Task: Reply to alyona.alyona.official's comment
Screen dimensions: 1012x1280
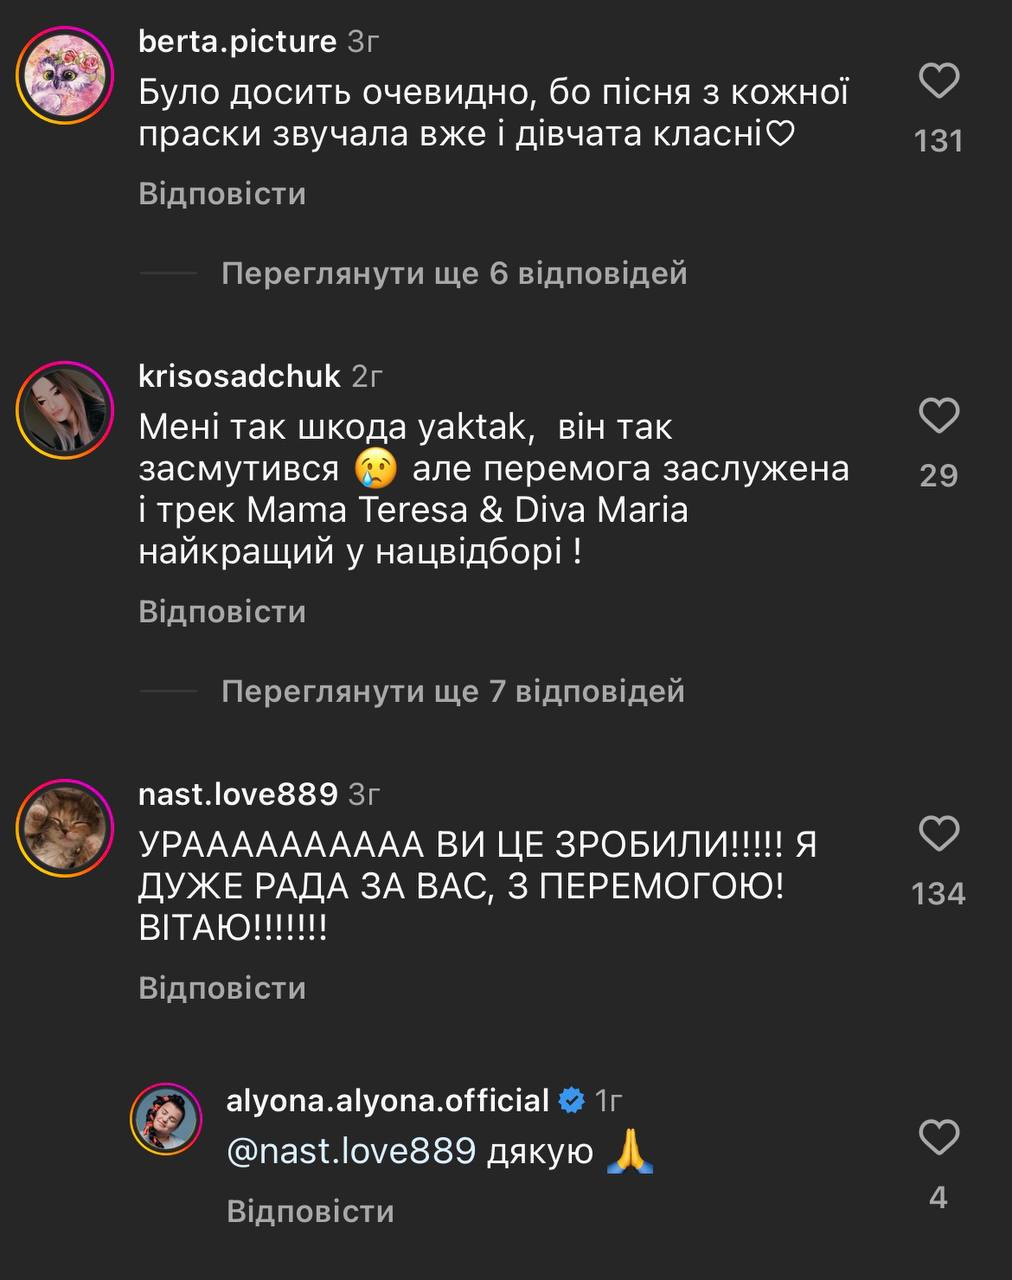Action: tap(310, 1211)
